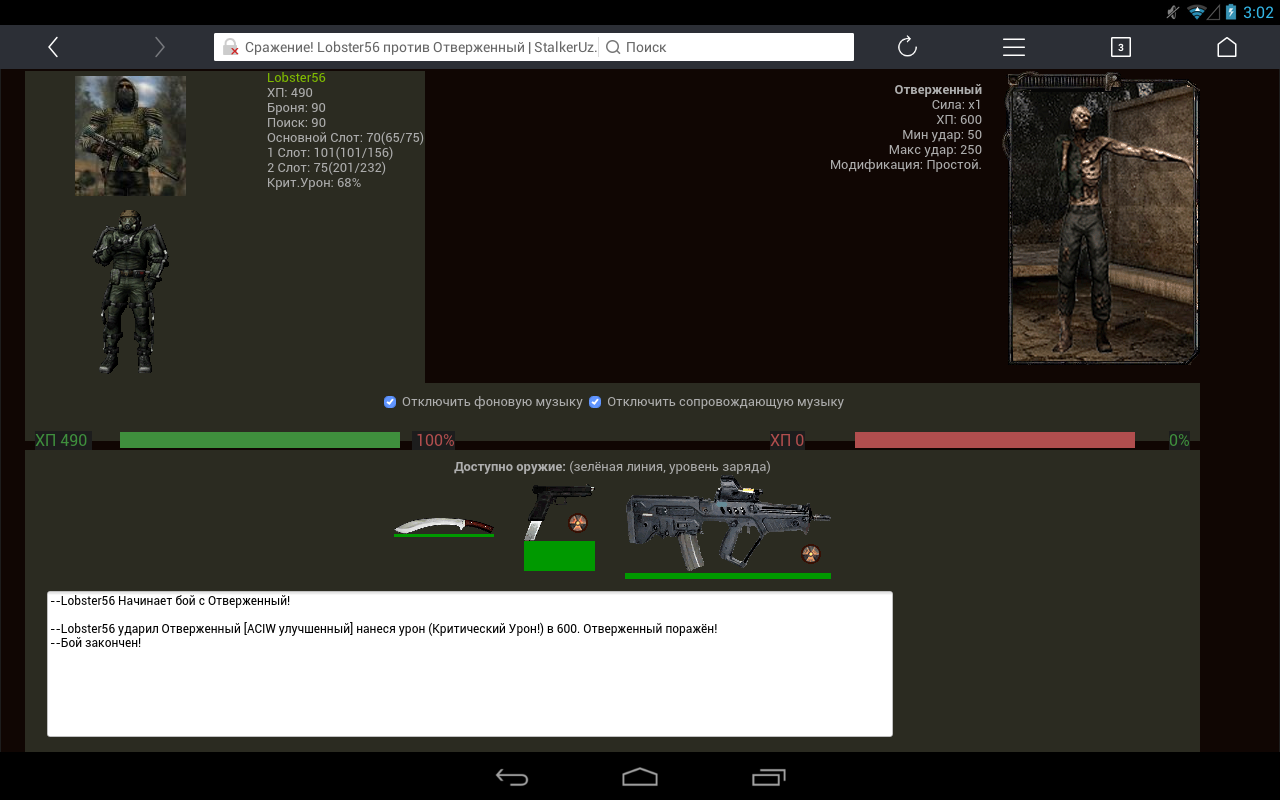Tap radiation badge on the rifle
This screenshot has width=1280, height=800.
point(811,554)
